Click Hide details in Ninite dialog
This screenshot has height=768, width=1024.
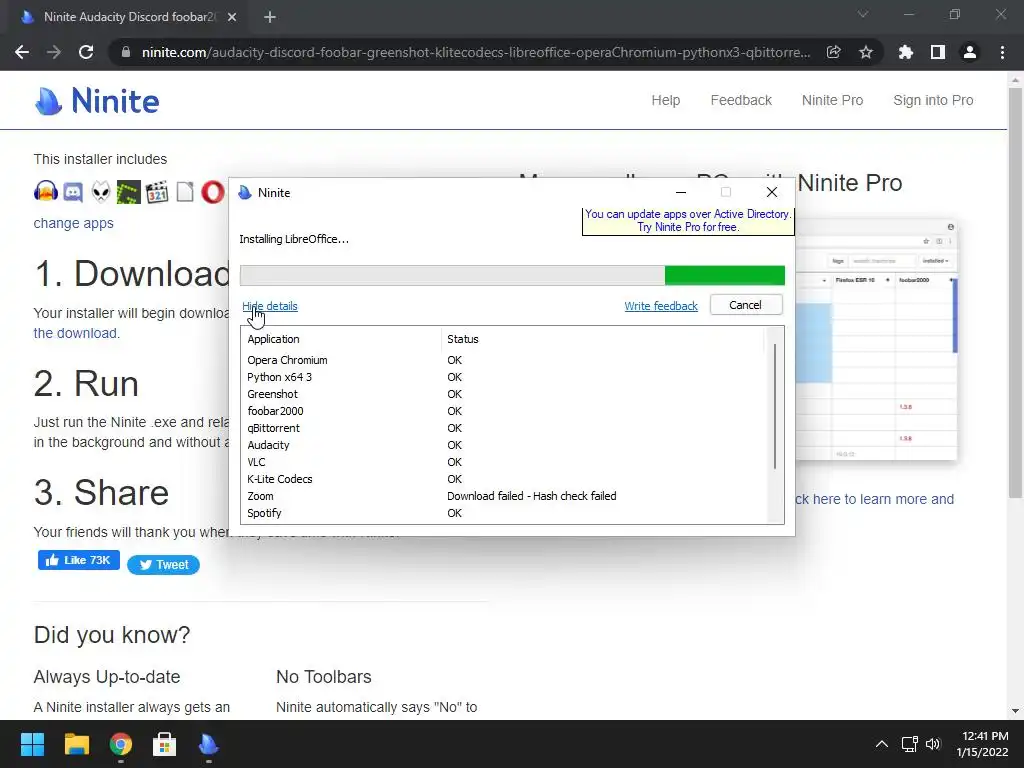coord(270,306)
